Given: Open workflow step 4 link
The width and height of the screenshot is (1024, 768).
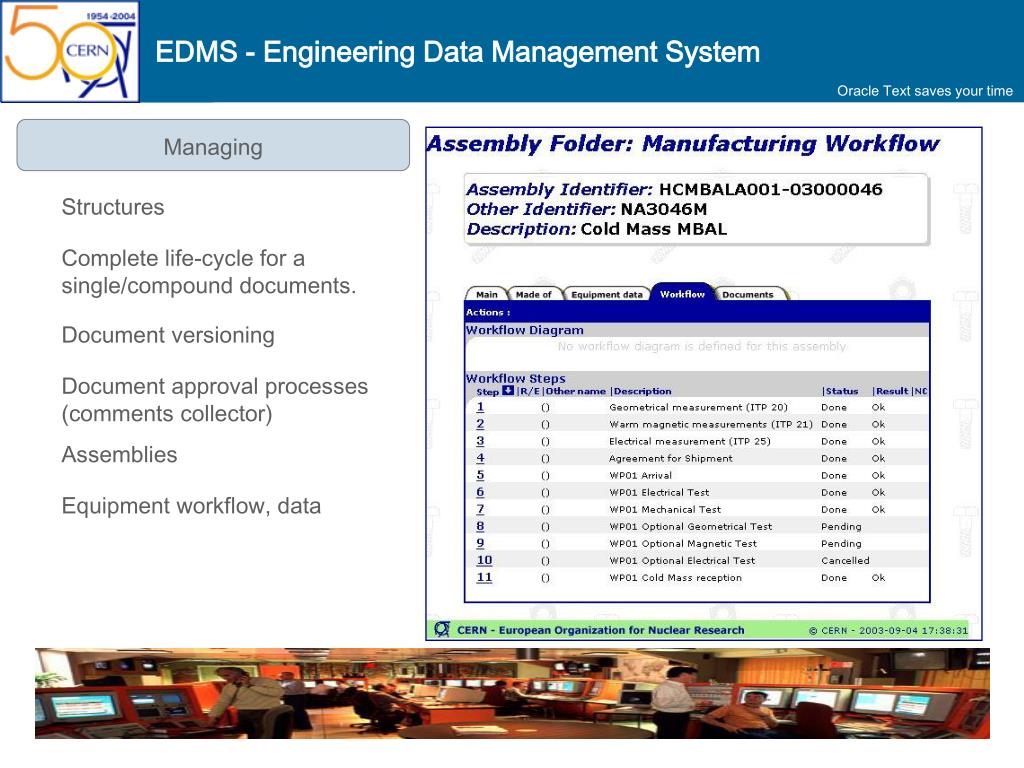Looking at the screenshot, I should [x=480, y=458].
